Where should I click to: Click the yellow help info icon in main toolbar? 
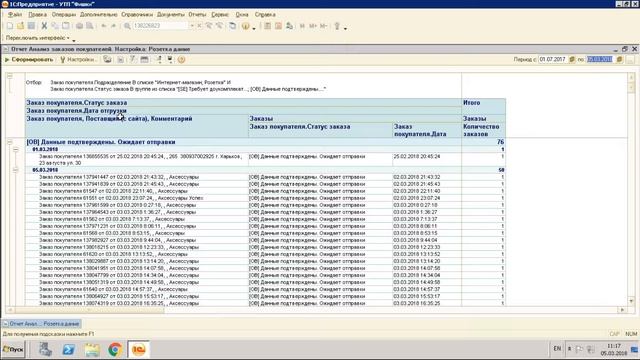(245, 26)
